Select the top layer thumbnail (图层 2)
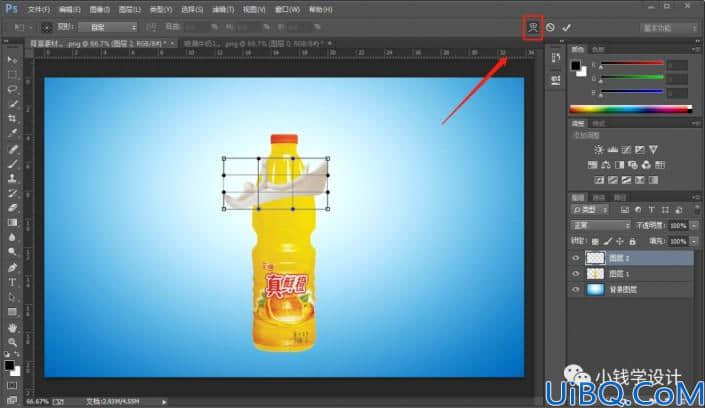This screenshot has height=408, width=705. pyautogui.click(x=595, y=258)
